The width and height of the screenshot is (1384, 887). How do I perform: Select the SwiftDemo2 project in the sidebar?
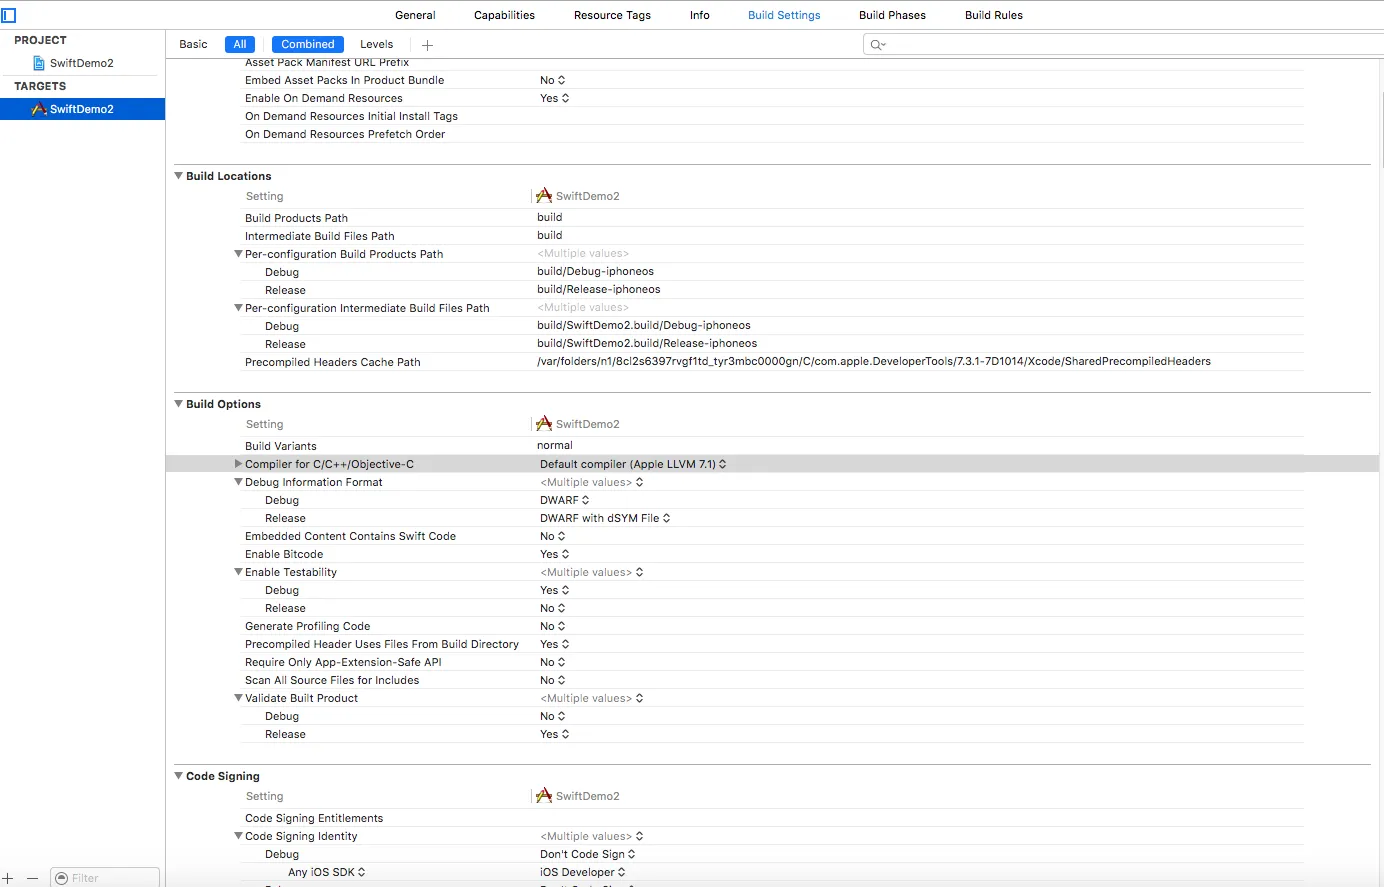pos(82,63)
